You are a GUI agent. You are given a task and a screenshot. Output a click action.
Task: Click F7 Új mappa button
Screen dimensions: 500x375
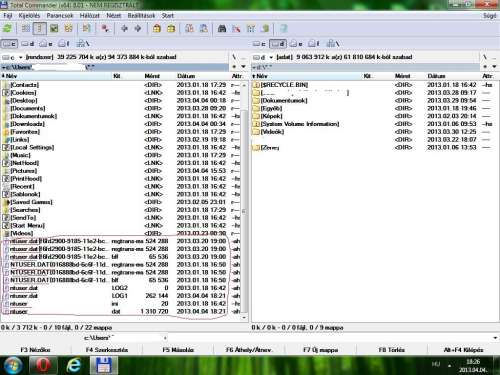click(x=321, y=350)
